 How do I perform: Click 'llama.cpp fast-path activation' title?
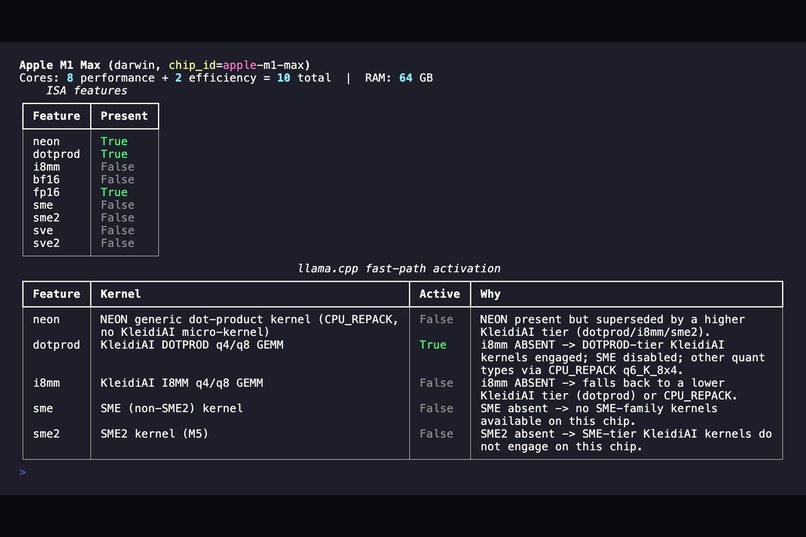coord(399,269)
